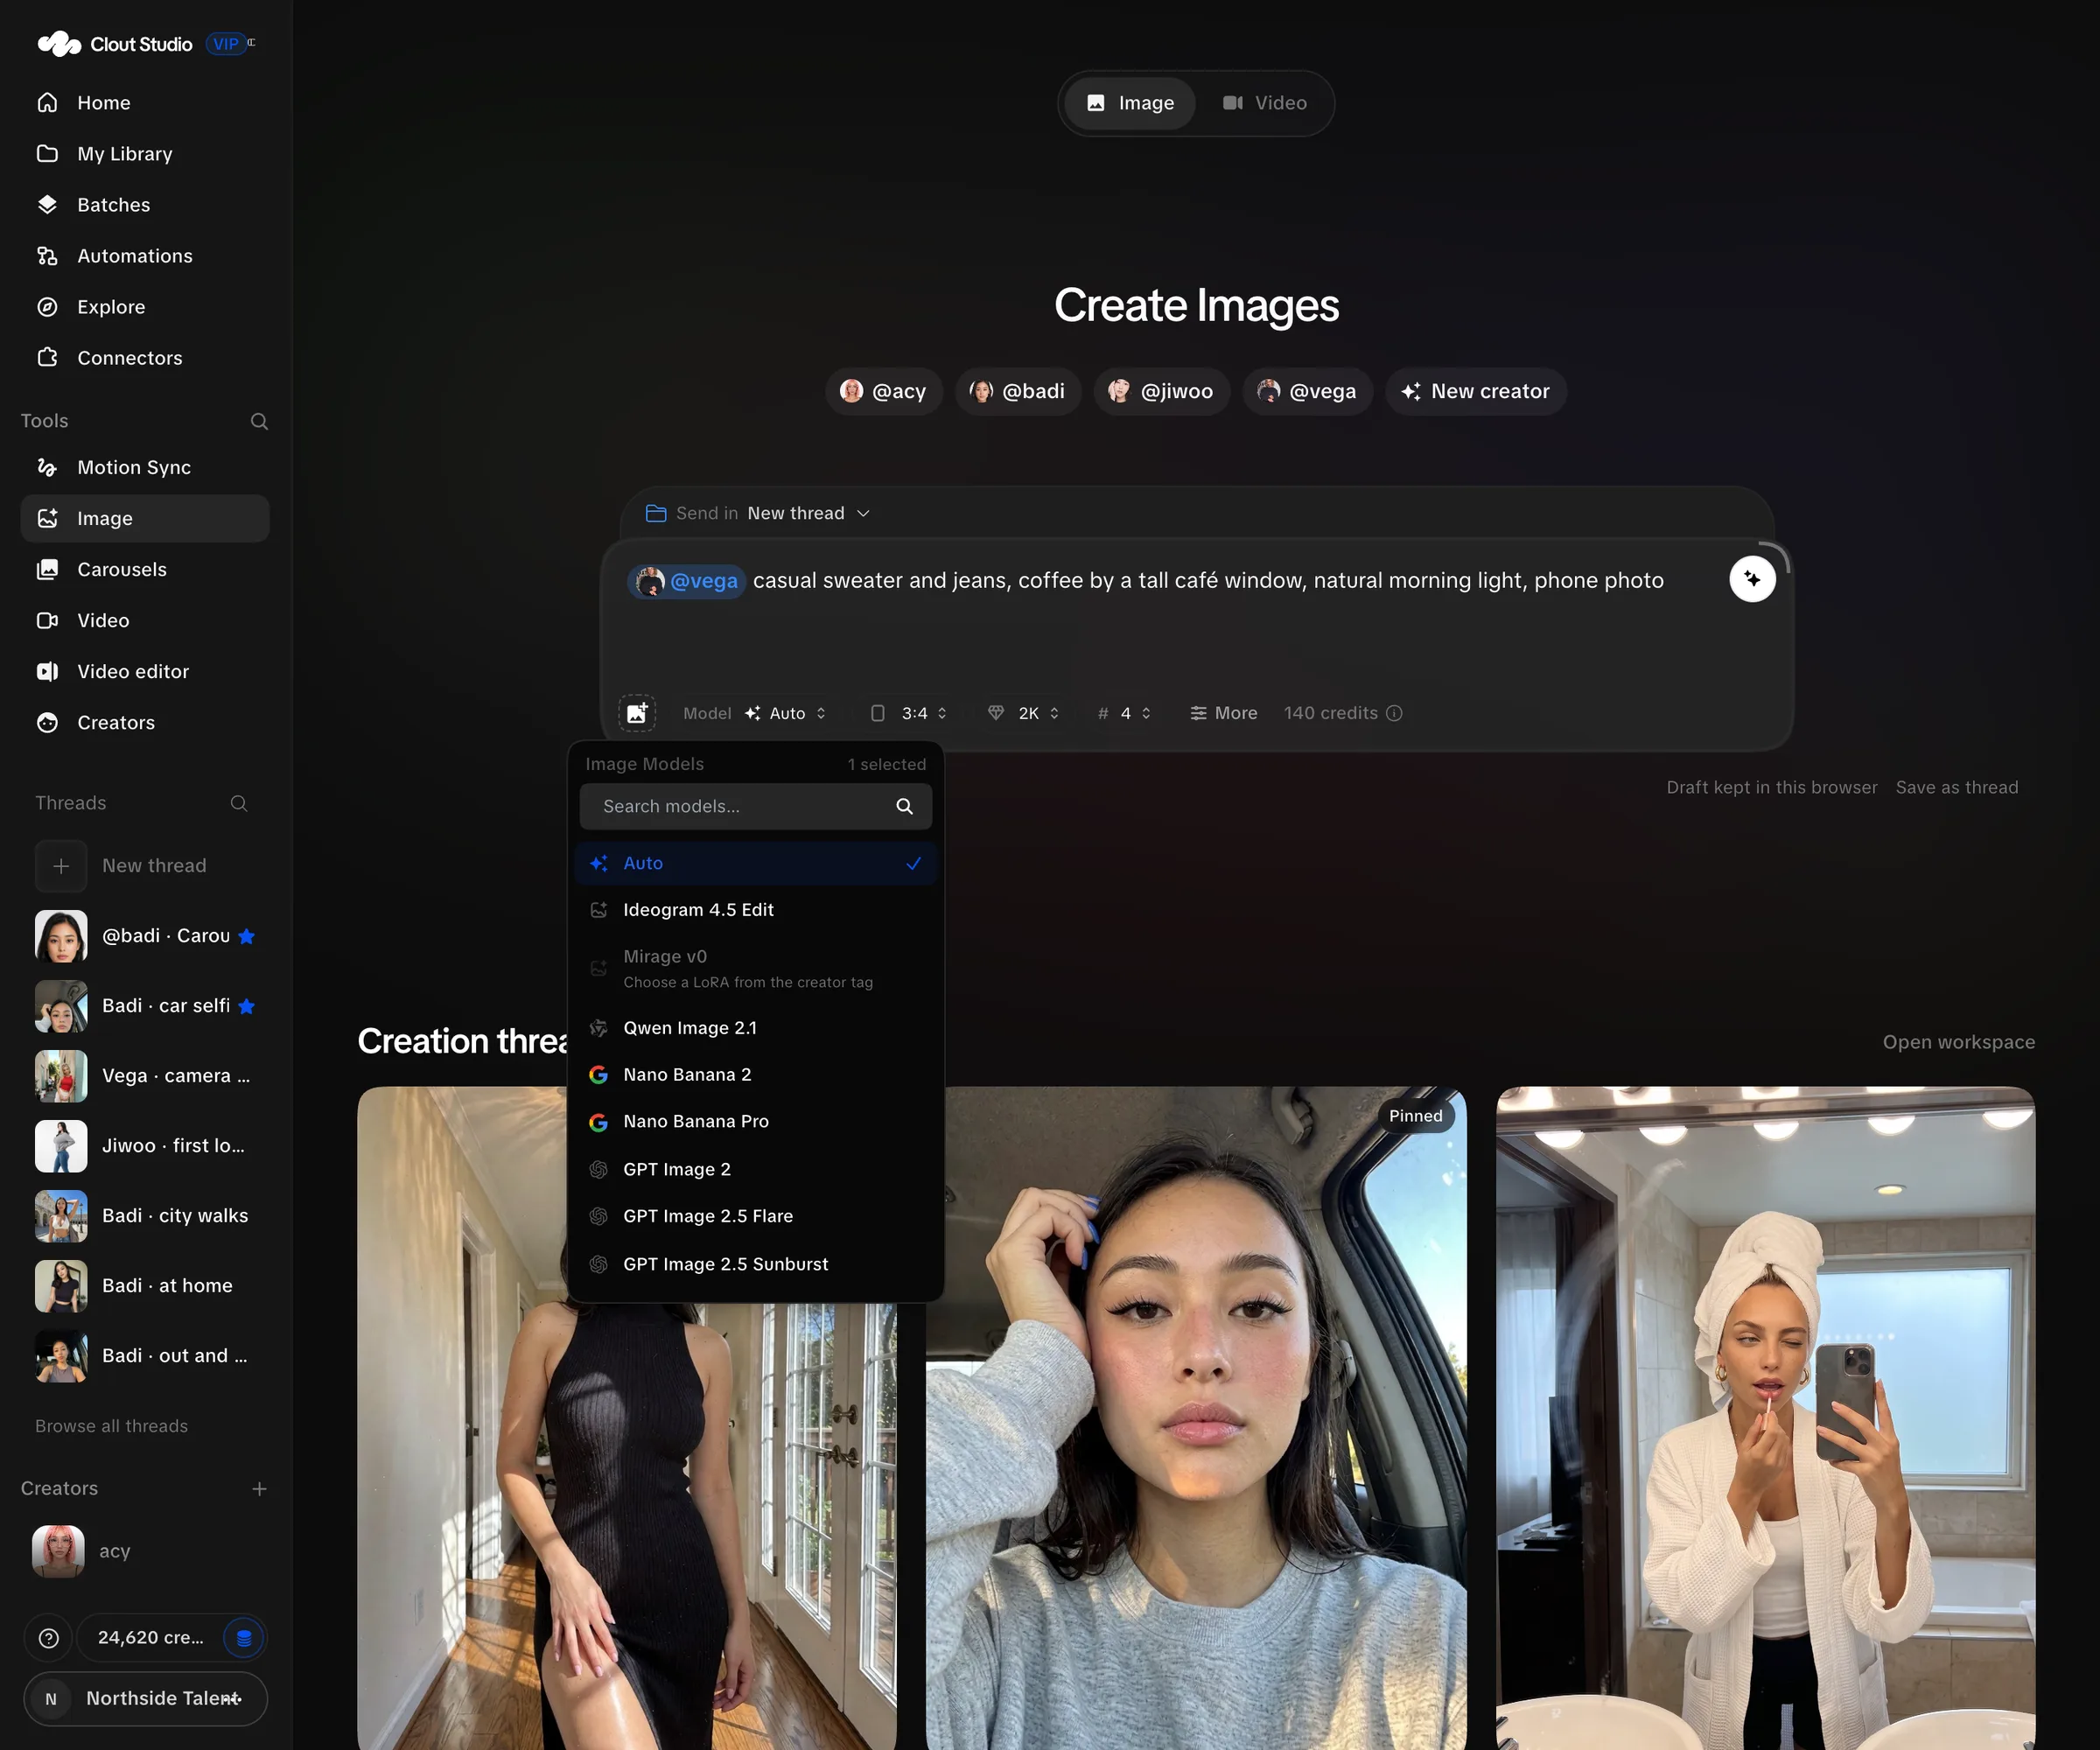Viewport: 2100px width, 1750px height.
Task: Pick Nano Banana Pro model
Action: 756,1122
